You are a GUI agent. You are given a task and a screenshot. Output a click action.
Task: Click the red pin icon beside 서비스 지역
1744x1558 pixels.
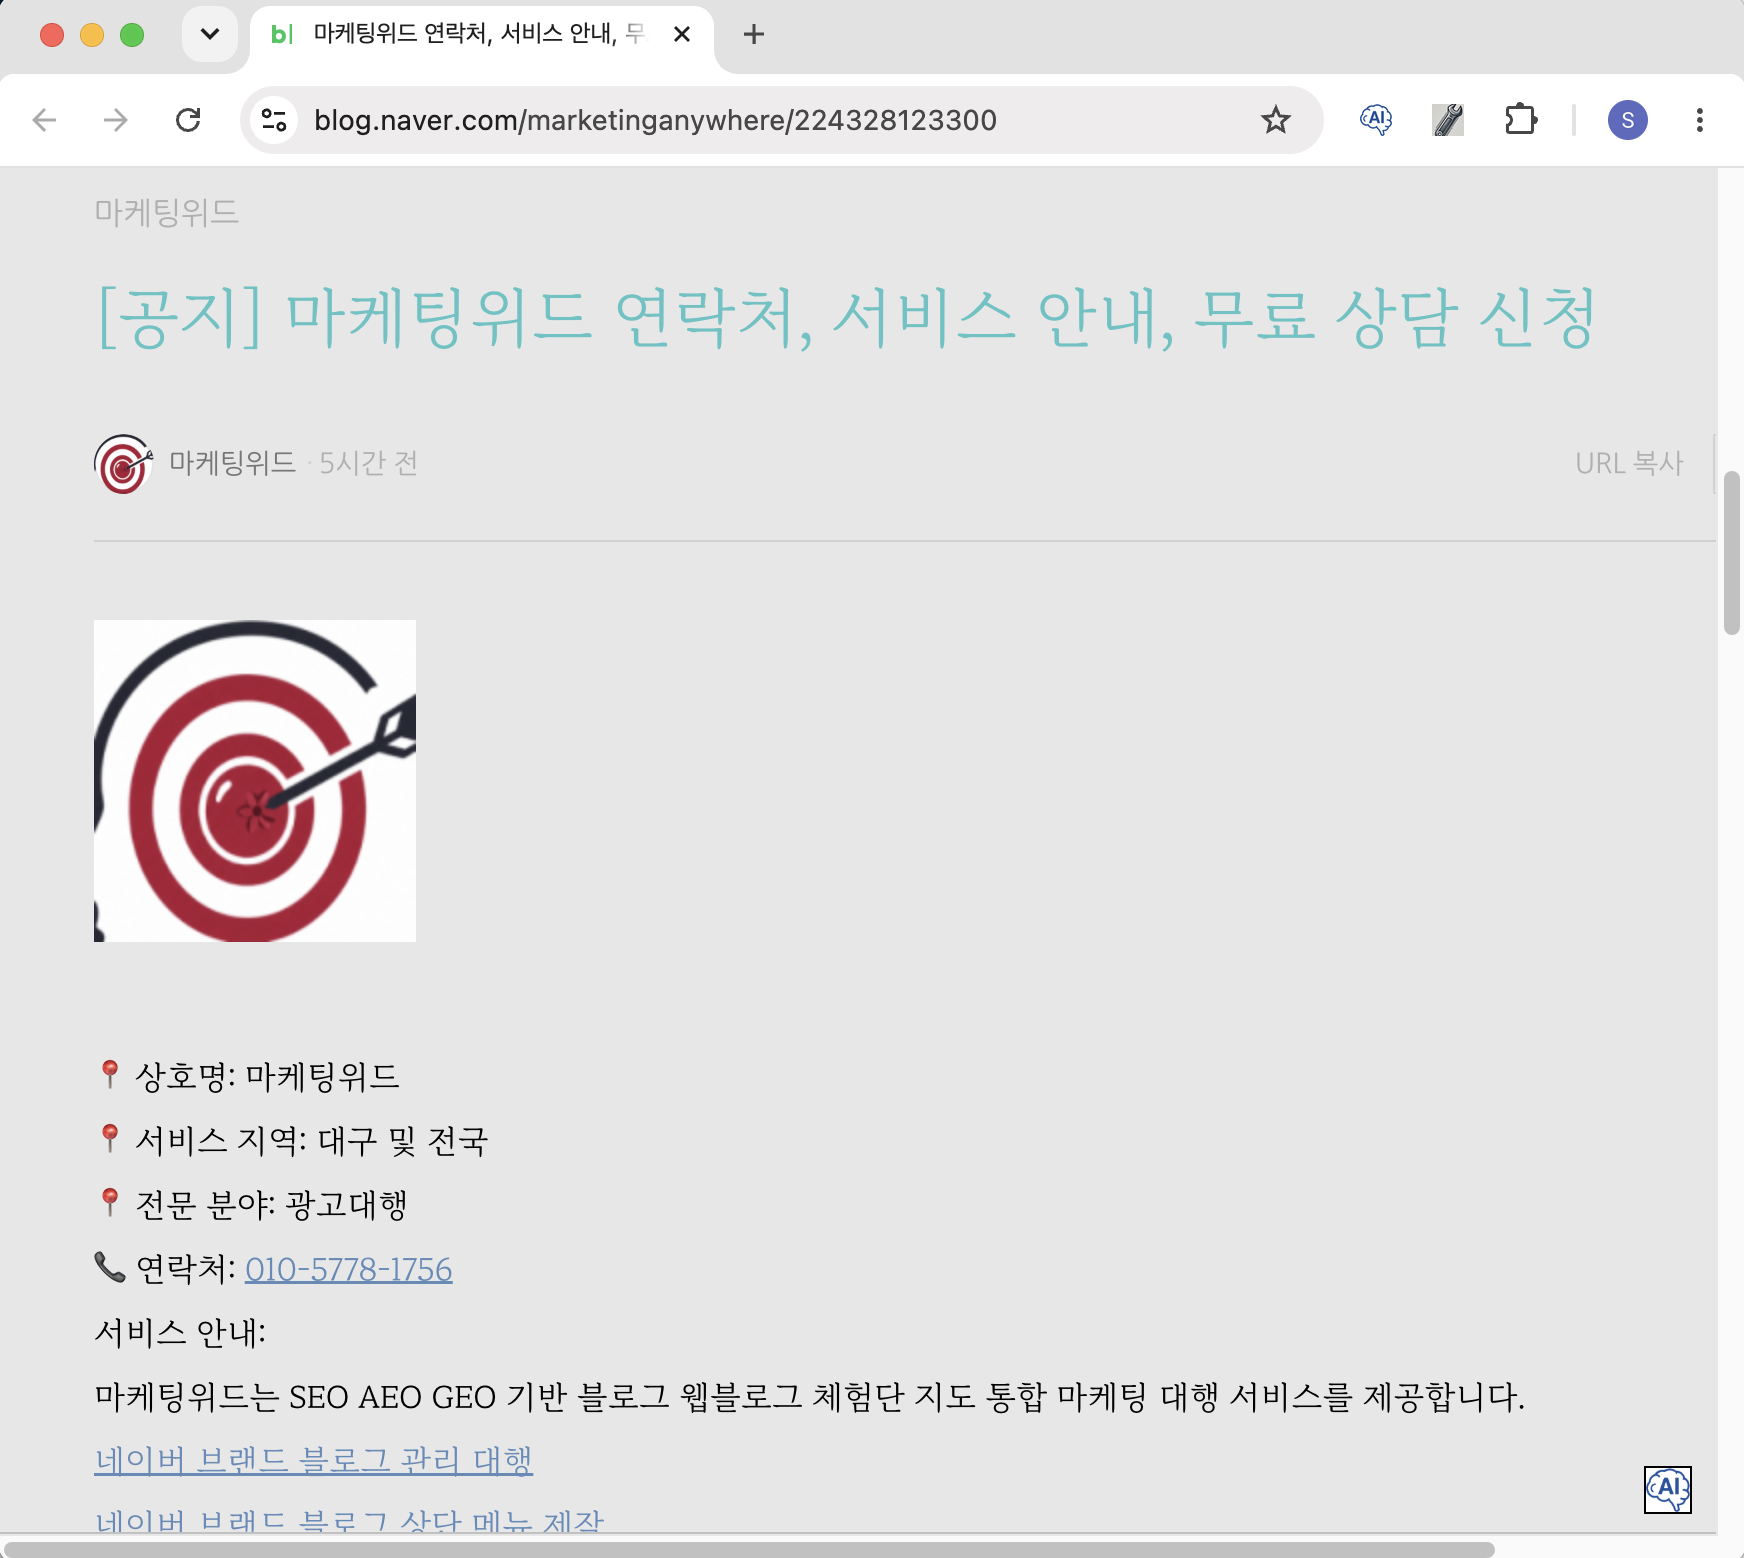click(x=111, y=1139)
